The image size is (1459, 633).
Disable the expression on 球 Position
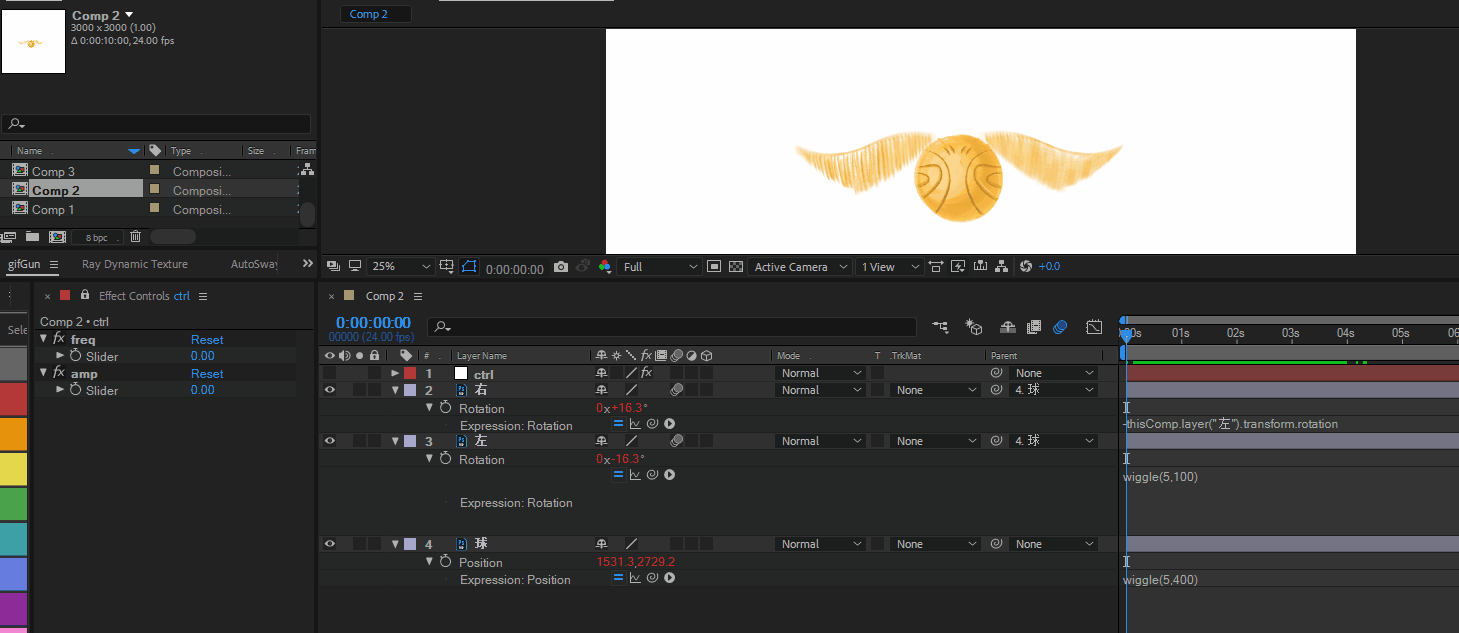click(618, 578)
